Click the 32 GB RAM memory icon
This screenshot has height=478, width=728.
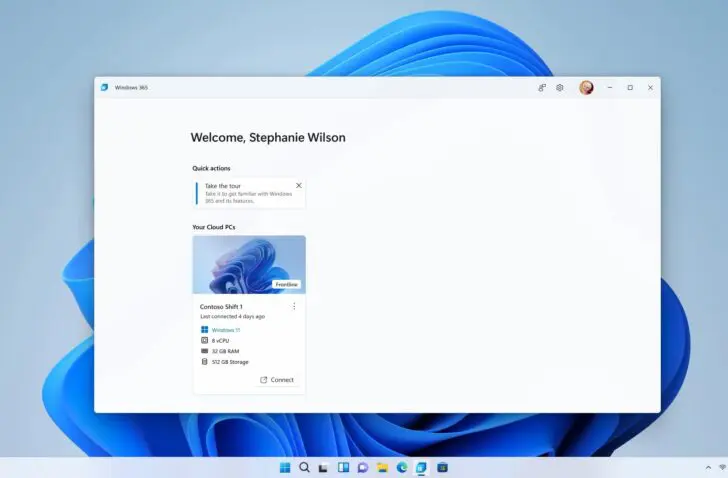pyautogui.click(x=204, y=351)
